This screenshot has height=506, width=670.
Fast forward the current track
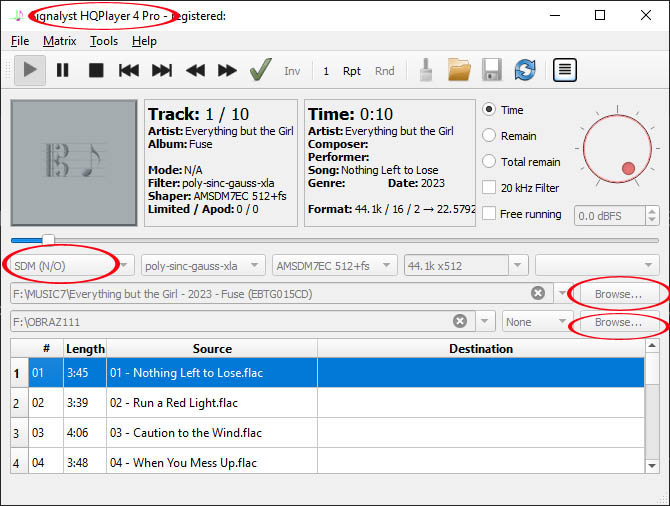pos(227,70)
